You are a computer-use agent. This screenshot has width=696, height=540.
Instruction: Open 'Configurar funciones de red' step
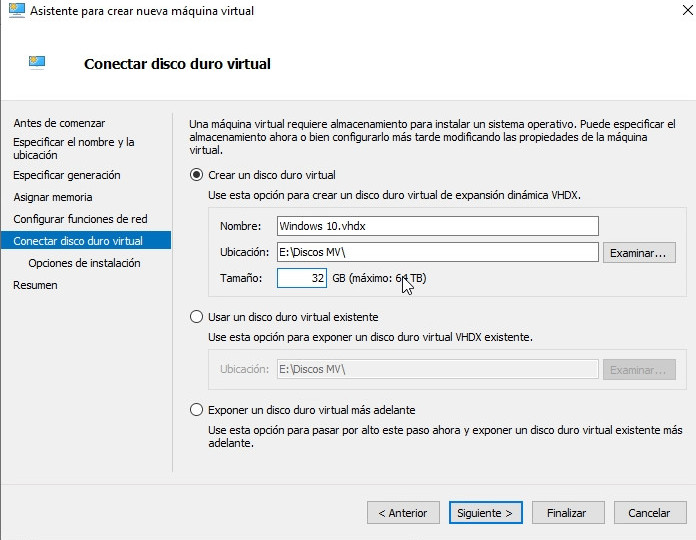tap(80, 219)
